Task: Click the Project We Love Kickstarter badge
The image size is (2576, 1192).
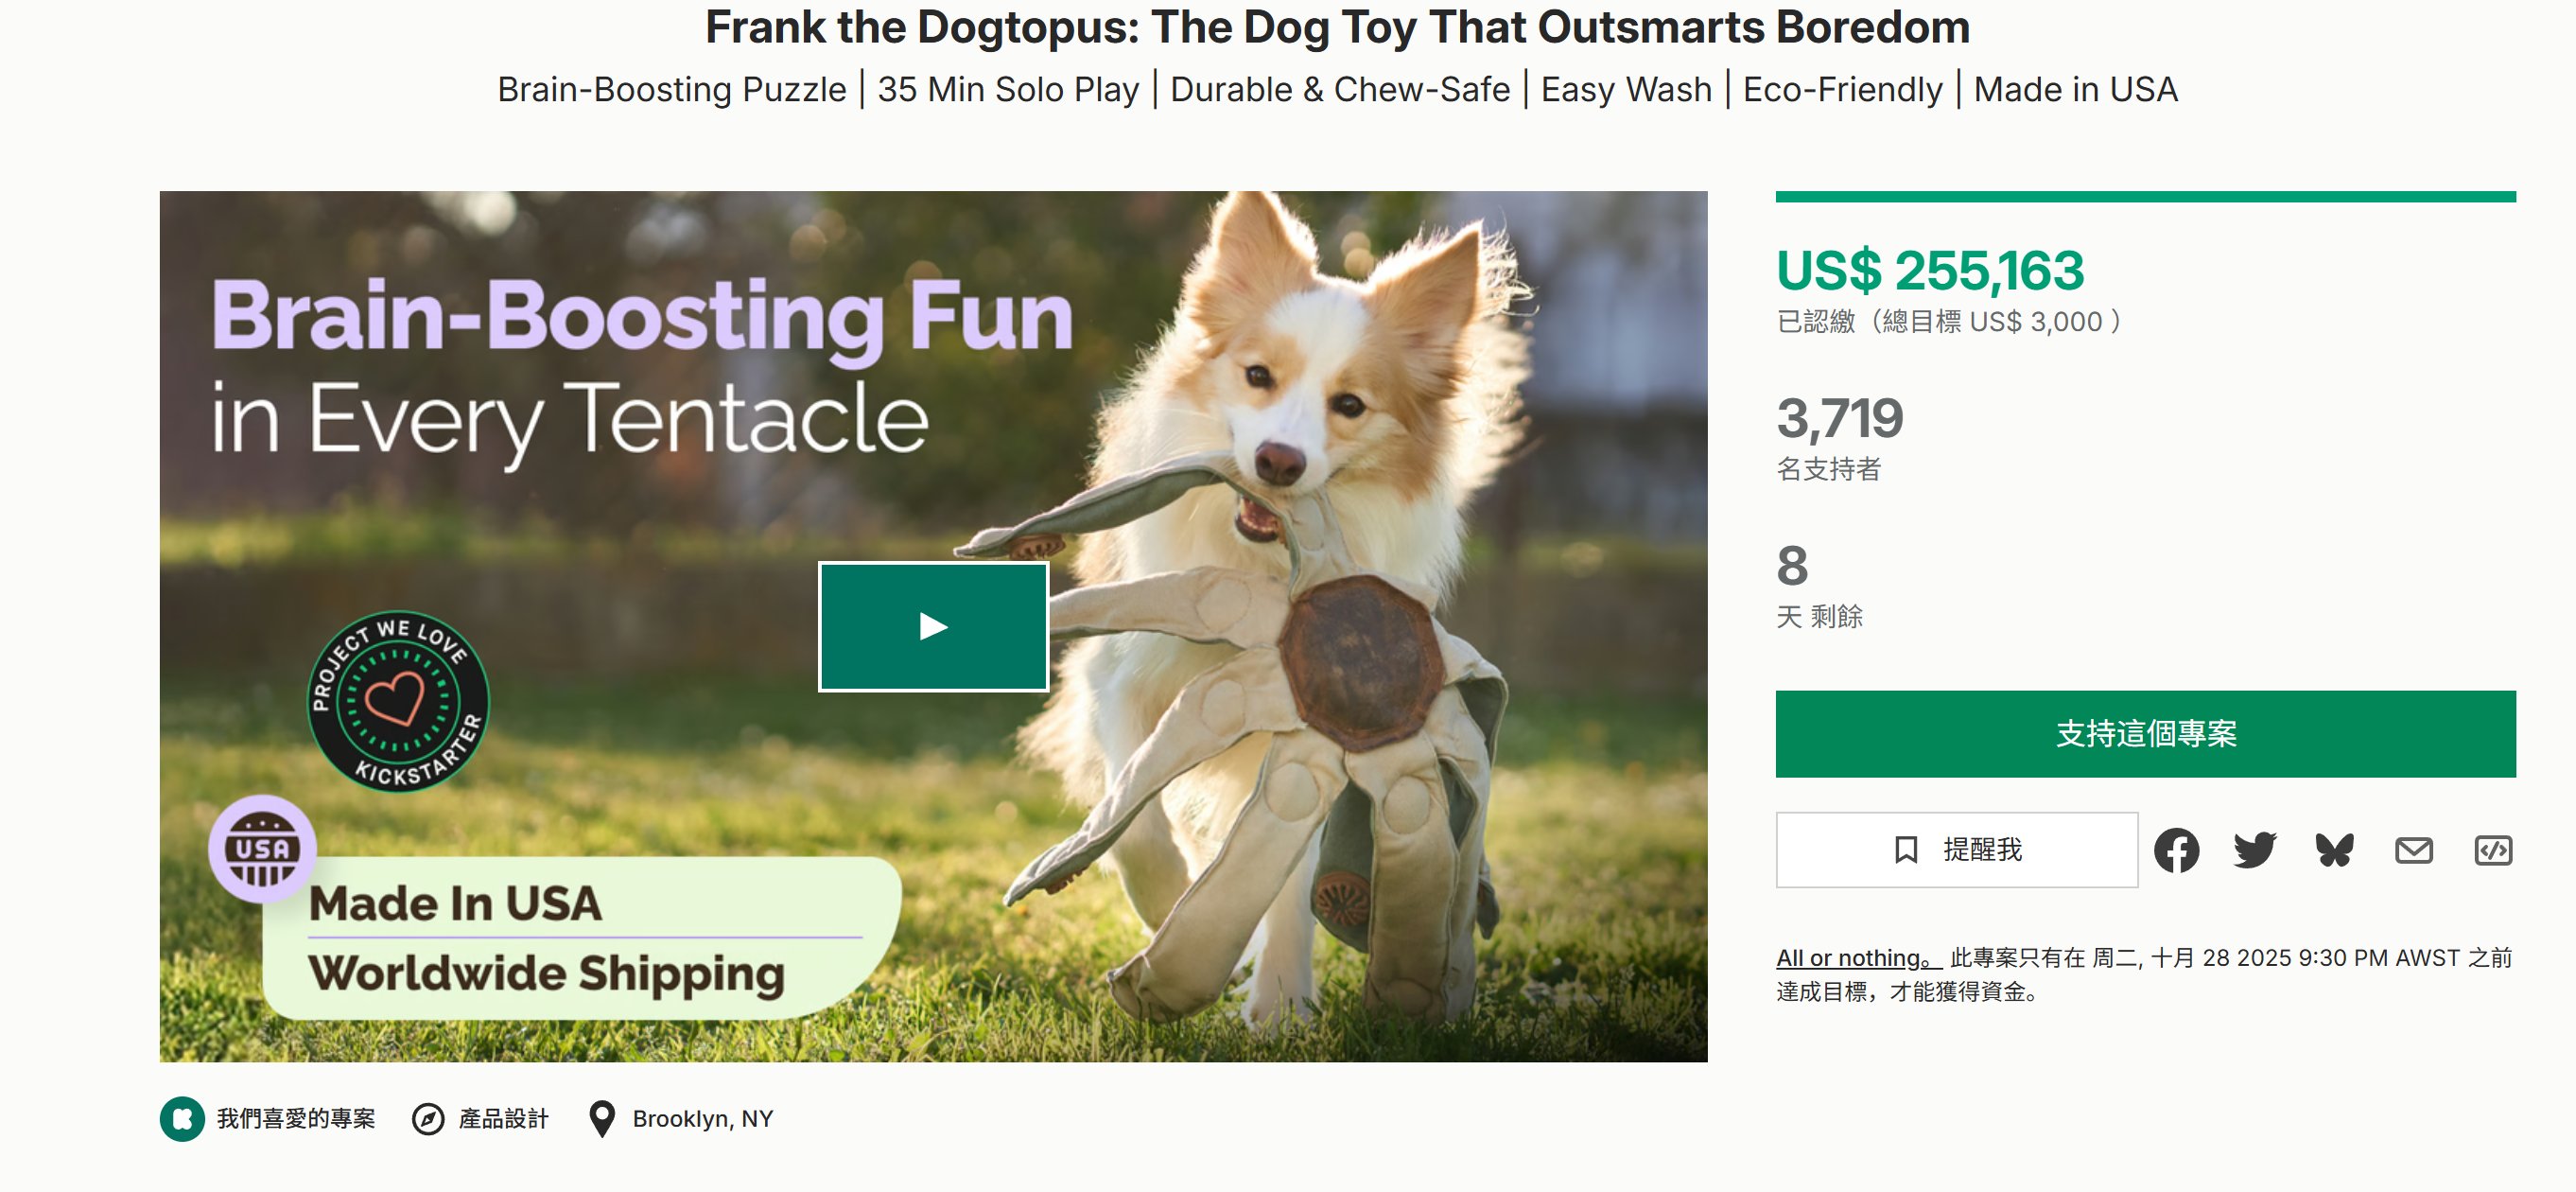Action: 397,701
